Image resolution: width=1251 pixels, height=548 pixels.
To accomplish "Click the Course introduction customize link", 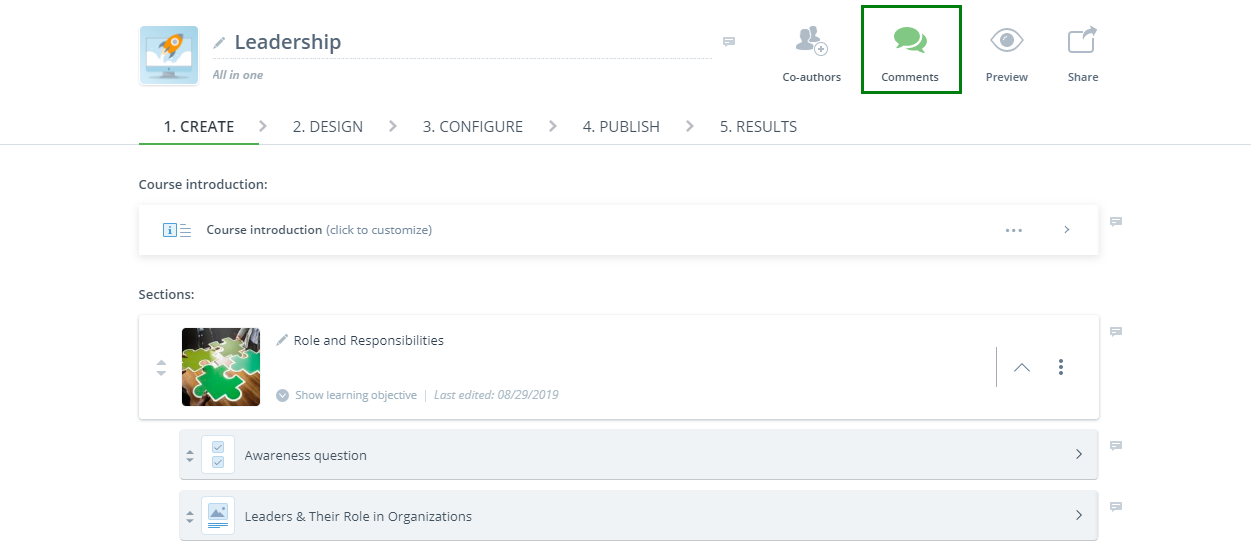I will coord(379,230).
